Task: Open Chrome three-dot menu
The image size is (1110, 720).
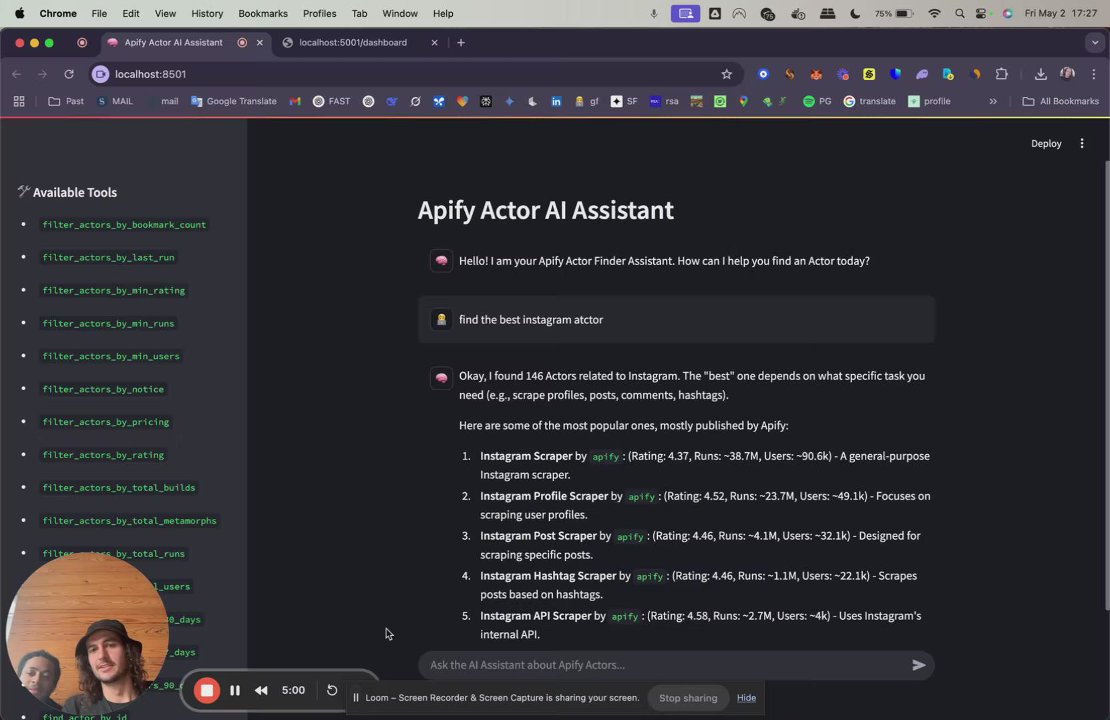Action: (x=1094, y=74)
